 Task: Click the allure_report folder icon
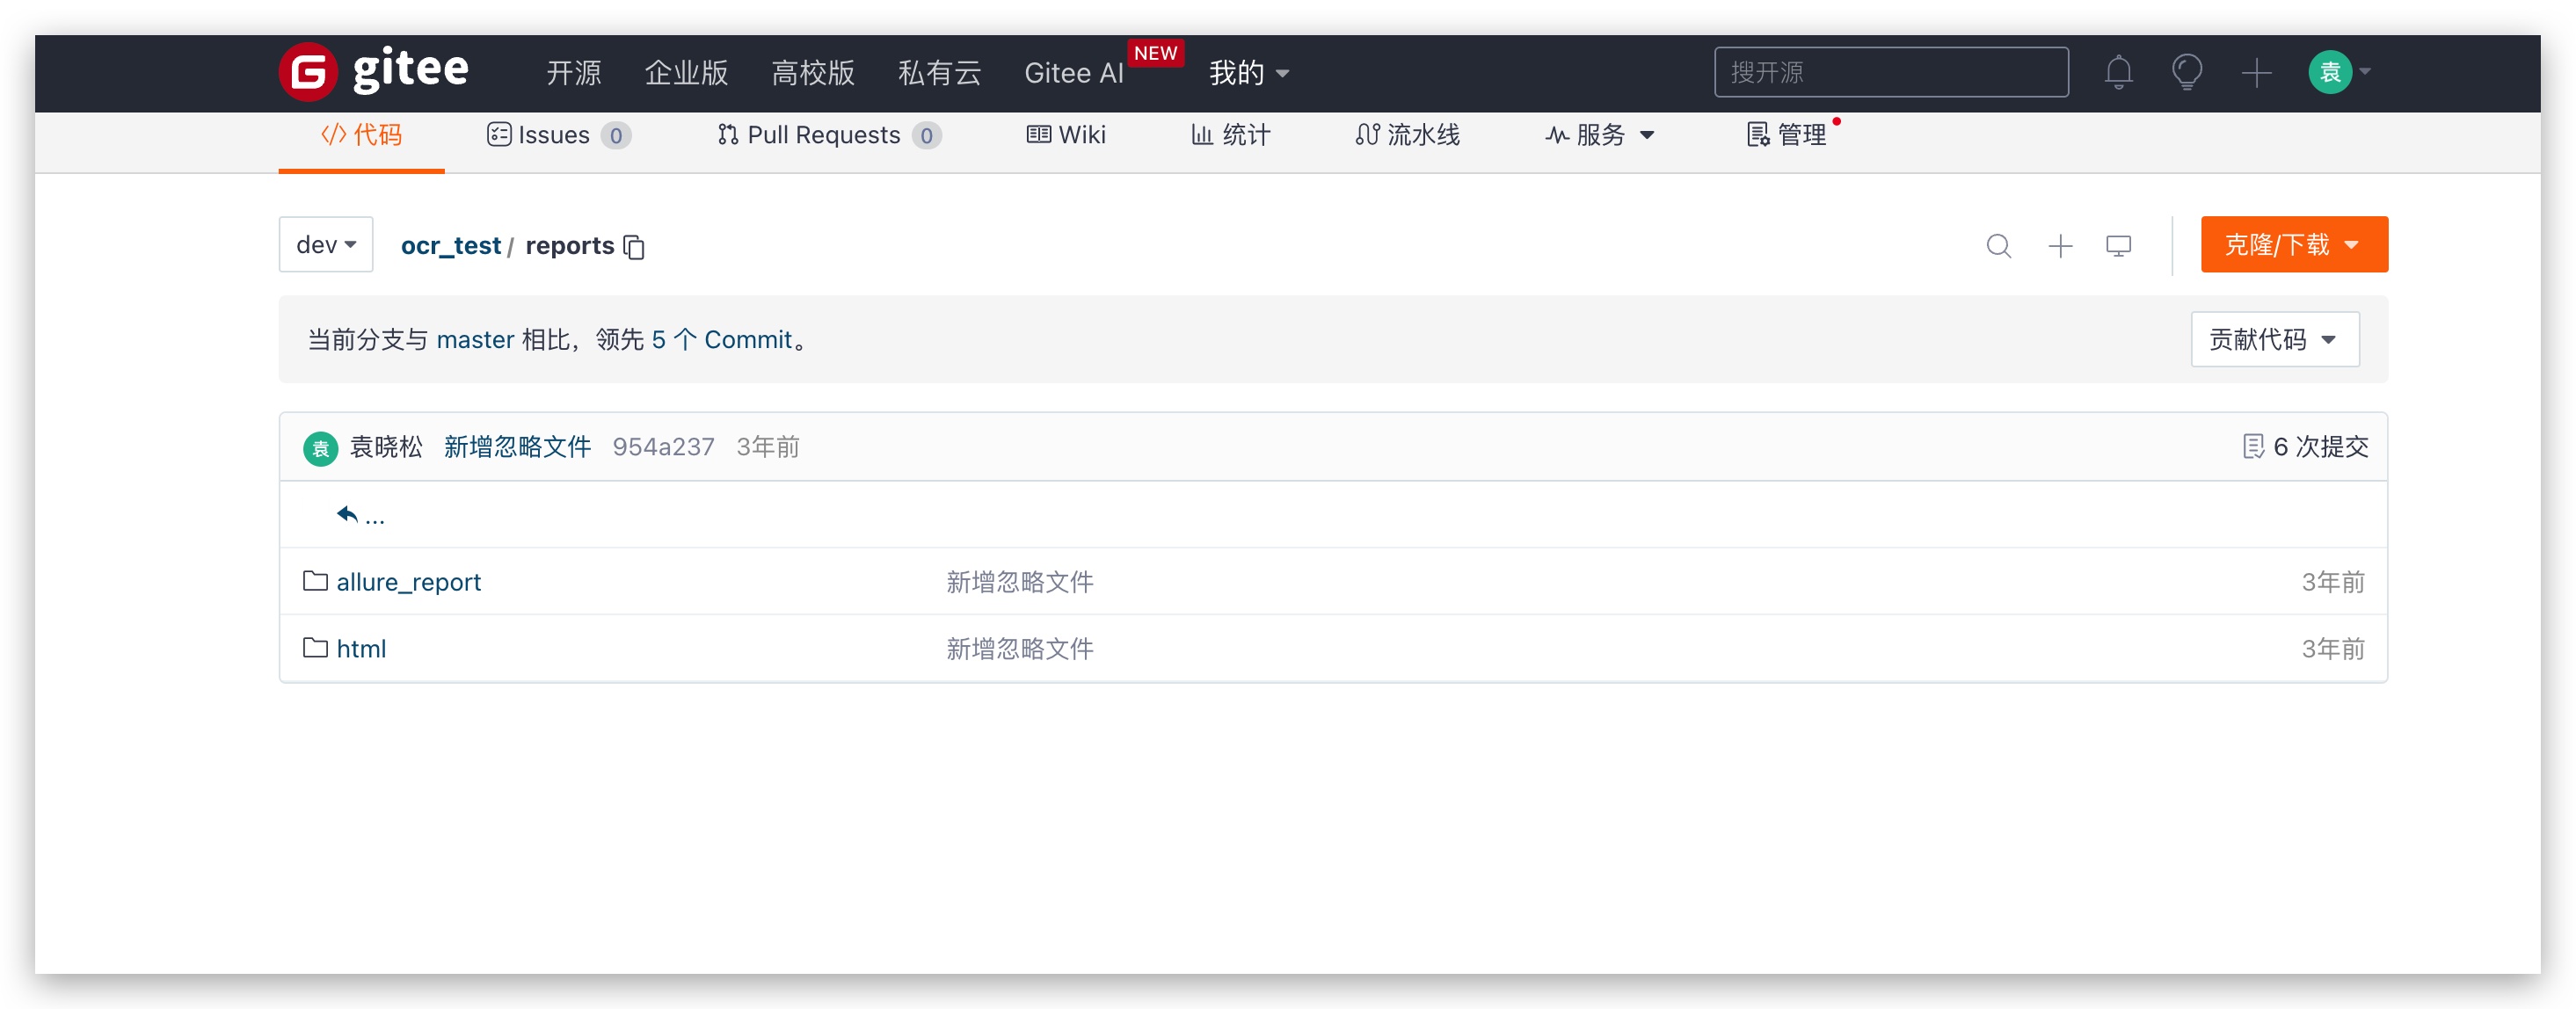(x=315, y=581)
